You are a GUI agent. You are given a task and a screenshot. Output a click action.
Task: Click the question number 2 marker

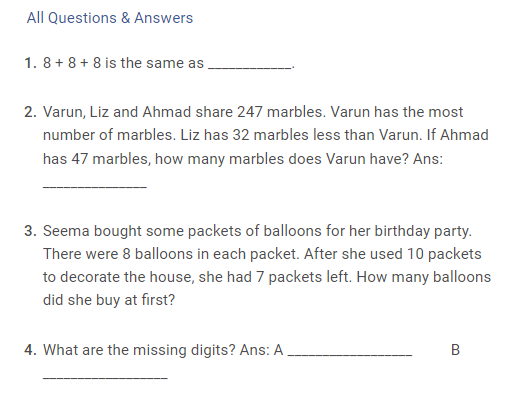[x=30, y=112]
